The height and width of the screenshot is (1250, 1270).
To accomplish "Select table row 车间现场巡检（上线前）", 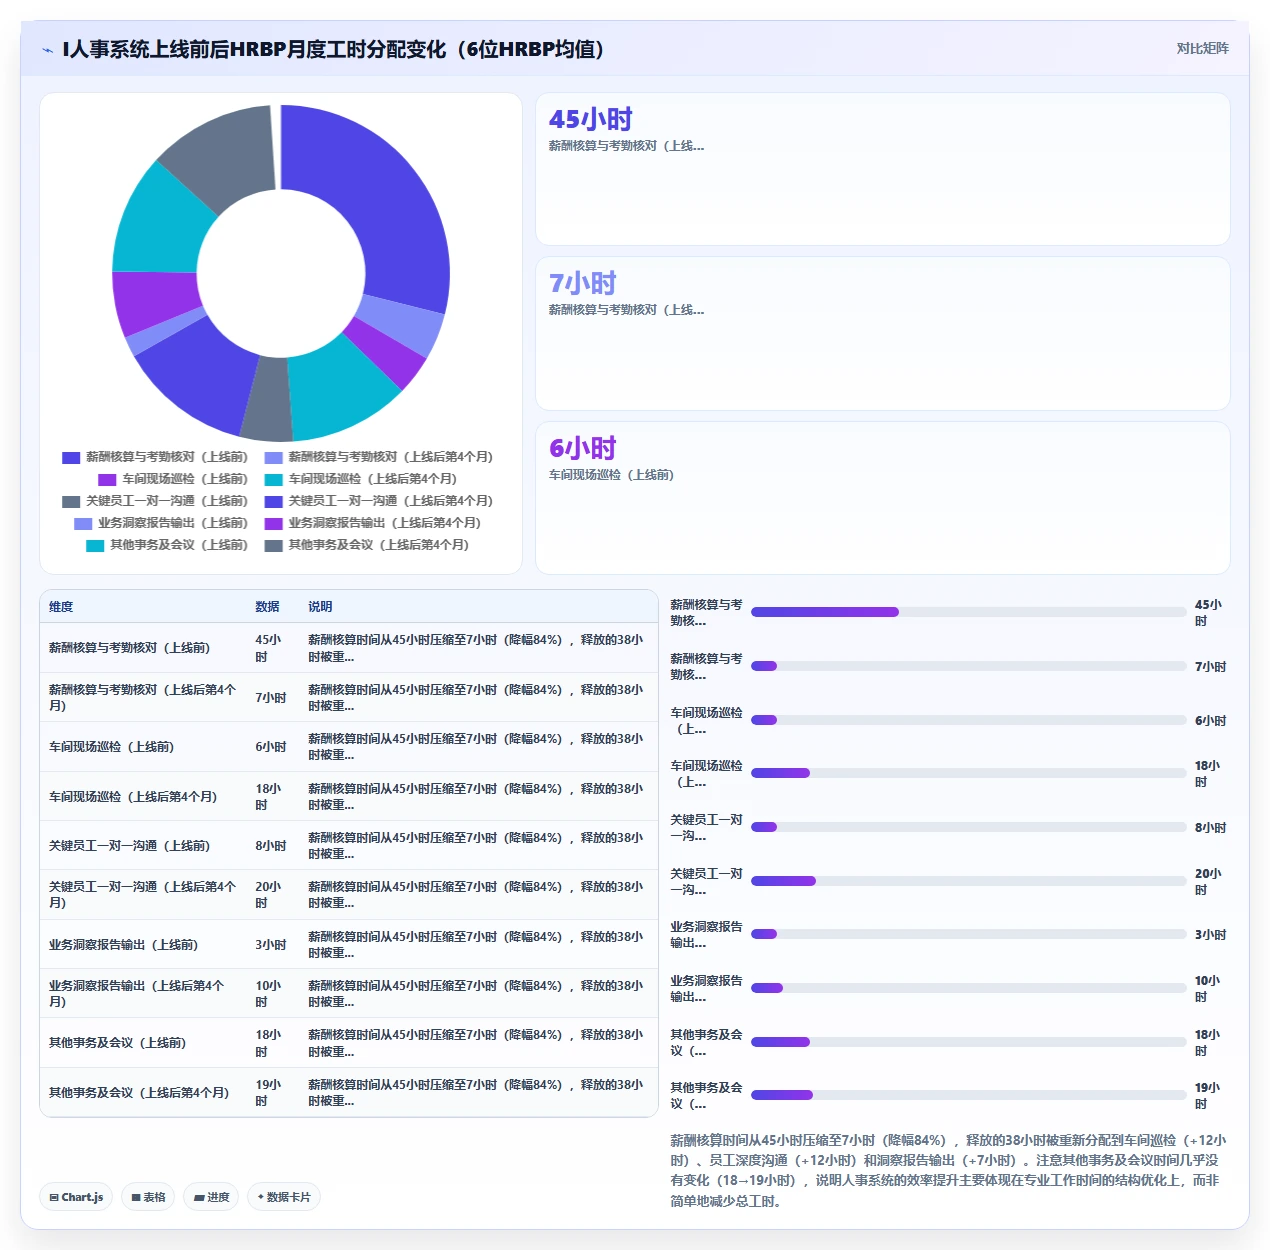I will pyautogui.click(x=349, y=747).
